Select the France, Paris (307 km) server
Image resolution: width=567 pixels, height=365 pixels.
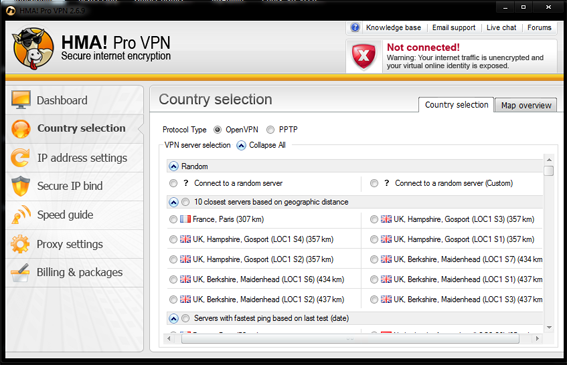coord(173,219)
